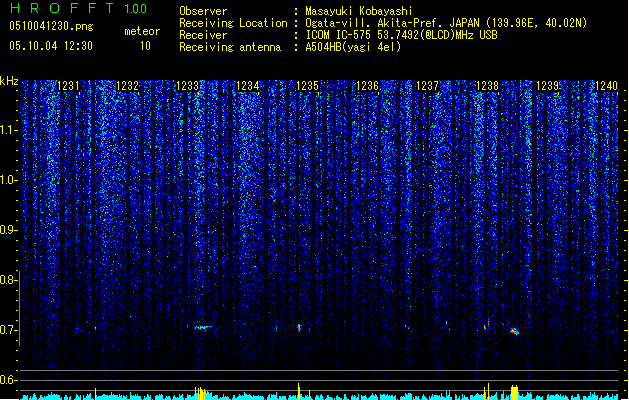Click the 'Observer' field label
Image resolution: width=629 pixels, height=400 pixels.
tap(203, 11)
